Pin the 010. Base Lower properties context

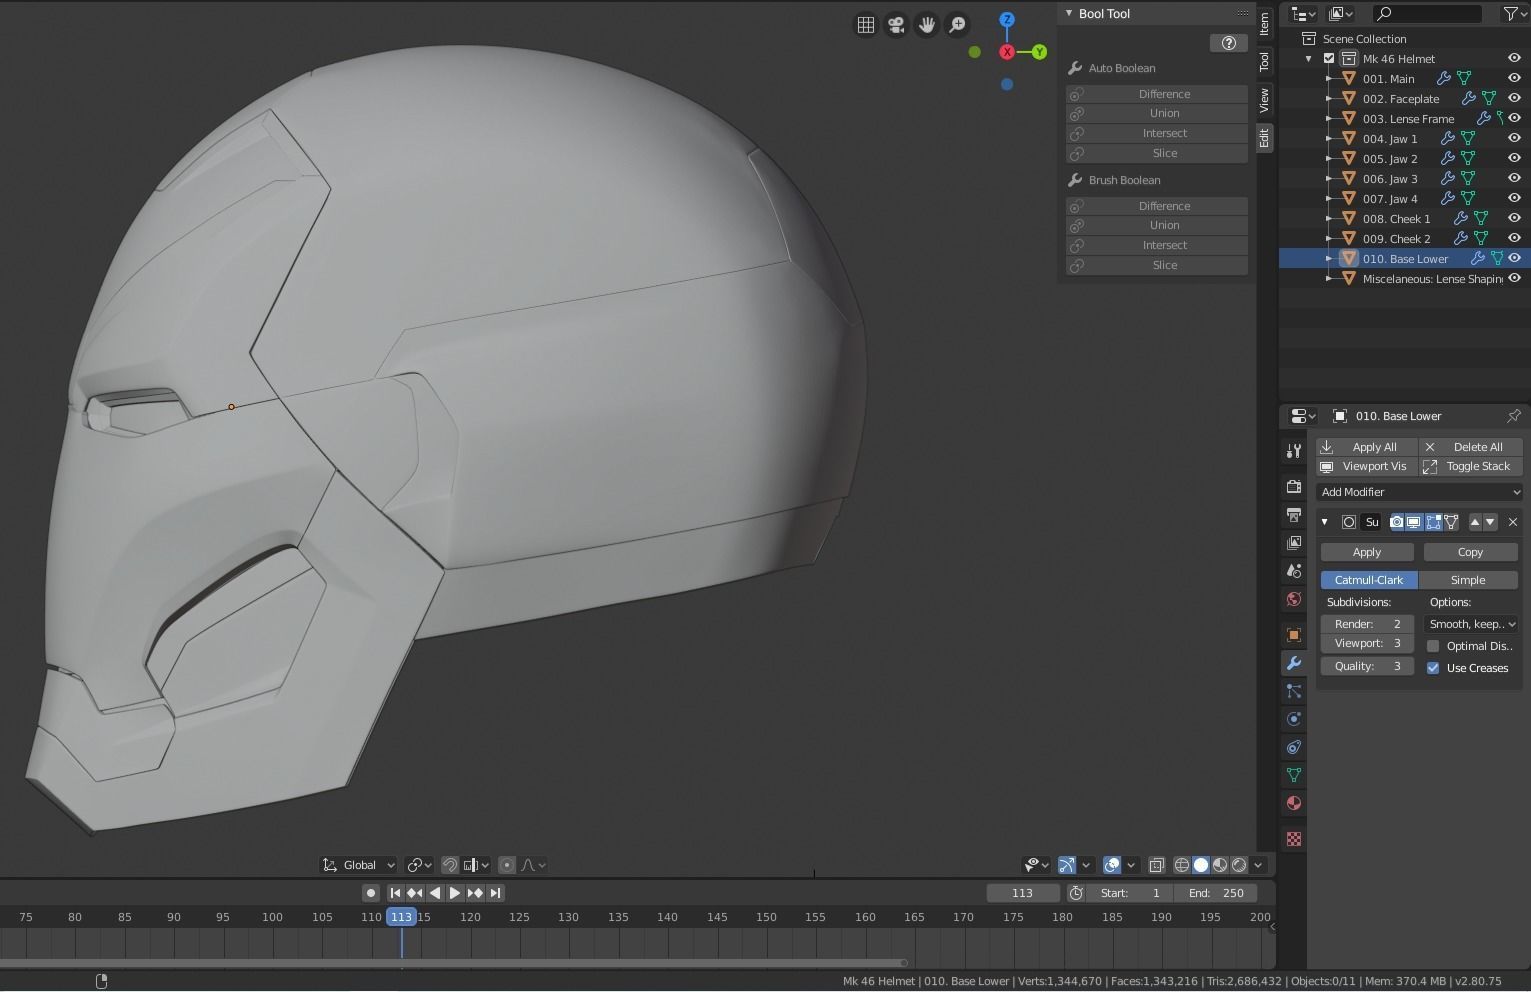(1514, 416)
